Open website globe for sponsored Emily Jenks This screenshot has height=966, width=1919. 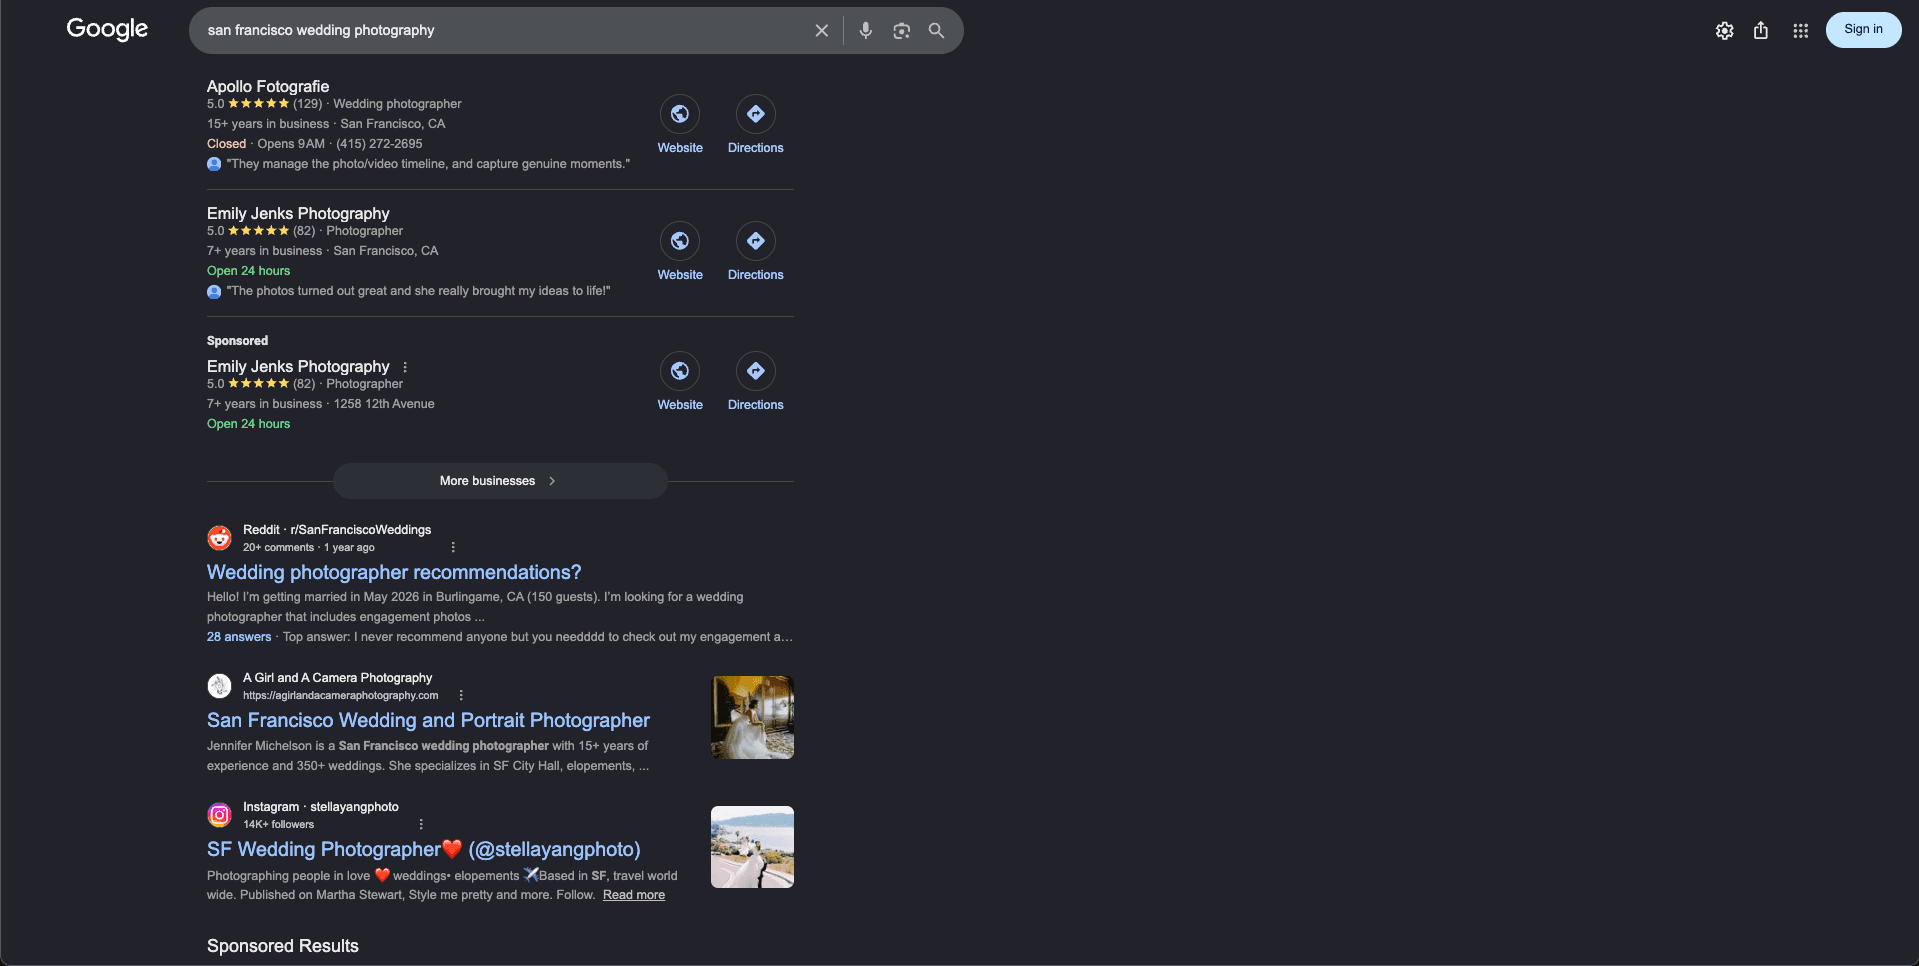pyautogui.click(x=680, y=371)
